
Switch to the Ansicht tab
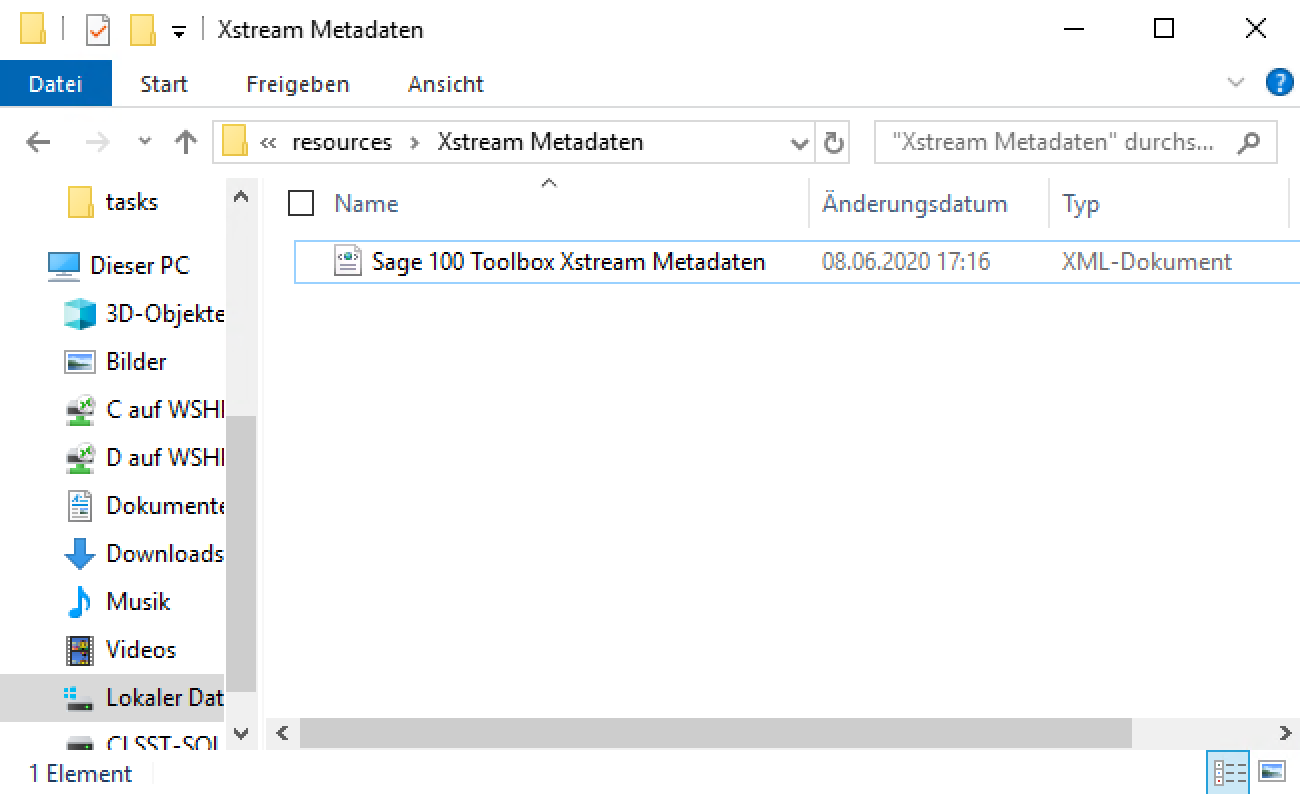pyautogui.click(x=445, y=84)
